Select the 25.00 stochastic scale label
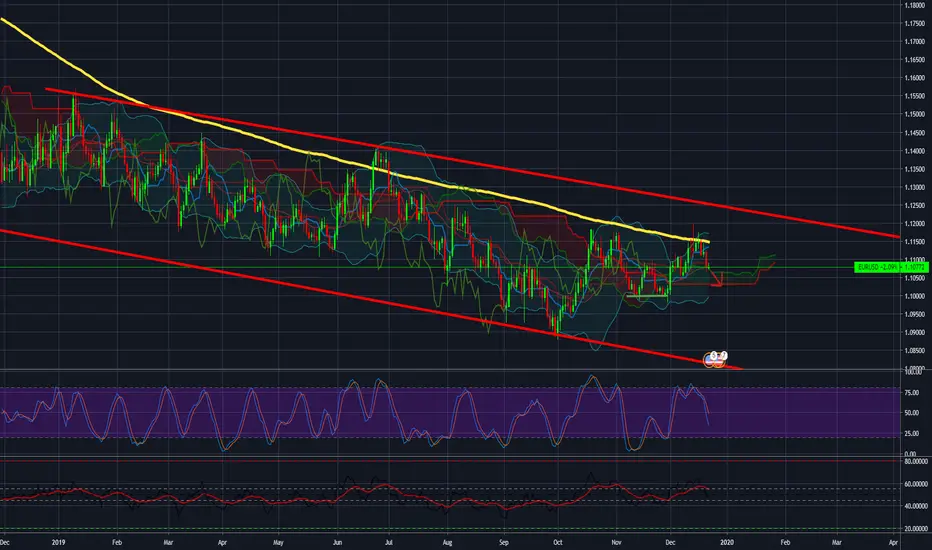This screenshot has height=550, width=932. (912, 433)
